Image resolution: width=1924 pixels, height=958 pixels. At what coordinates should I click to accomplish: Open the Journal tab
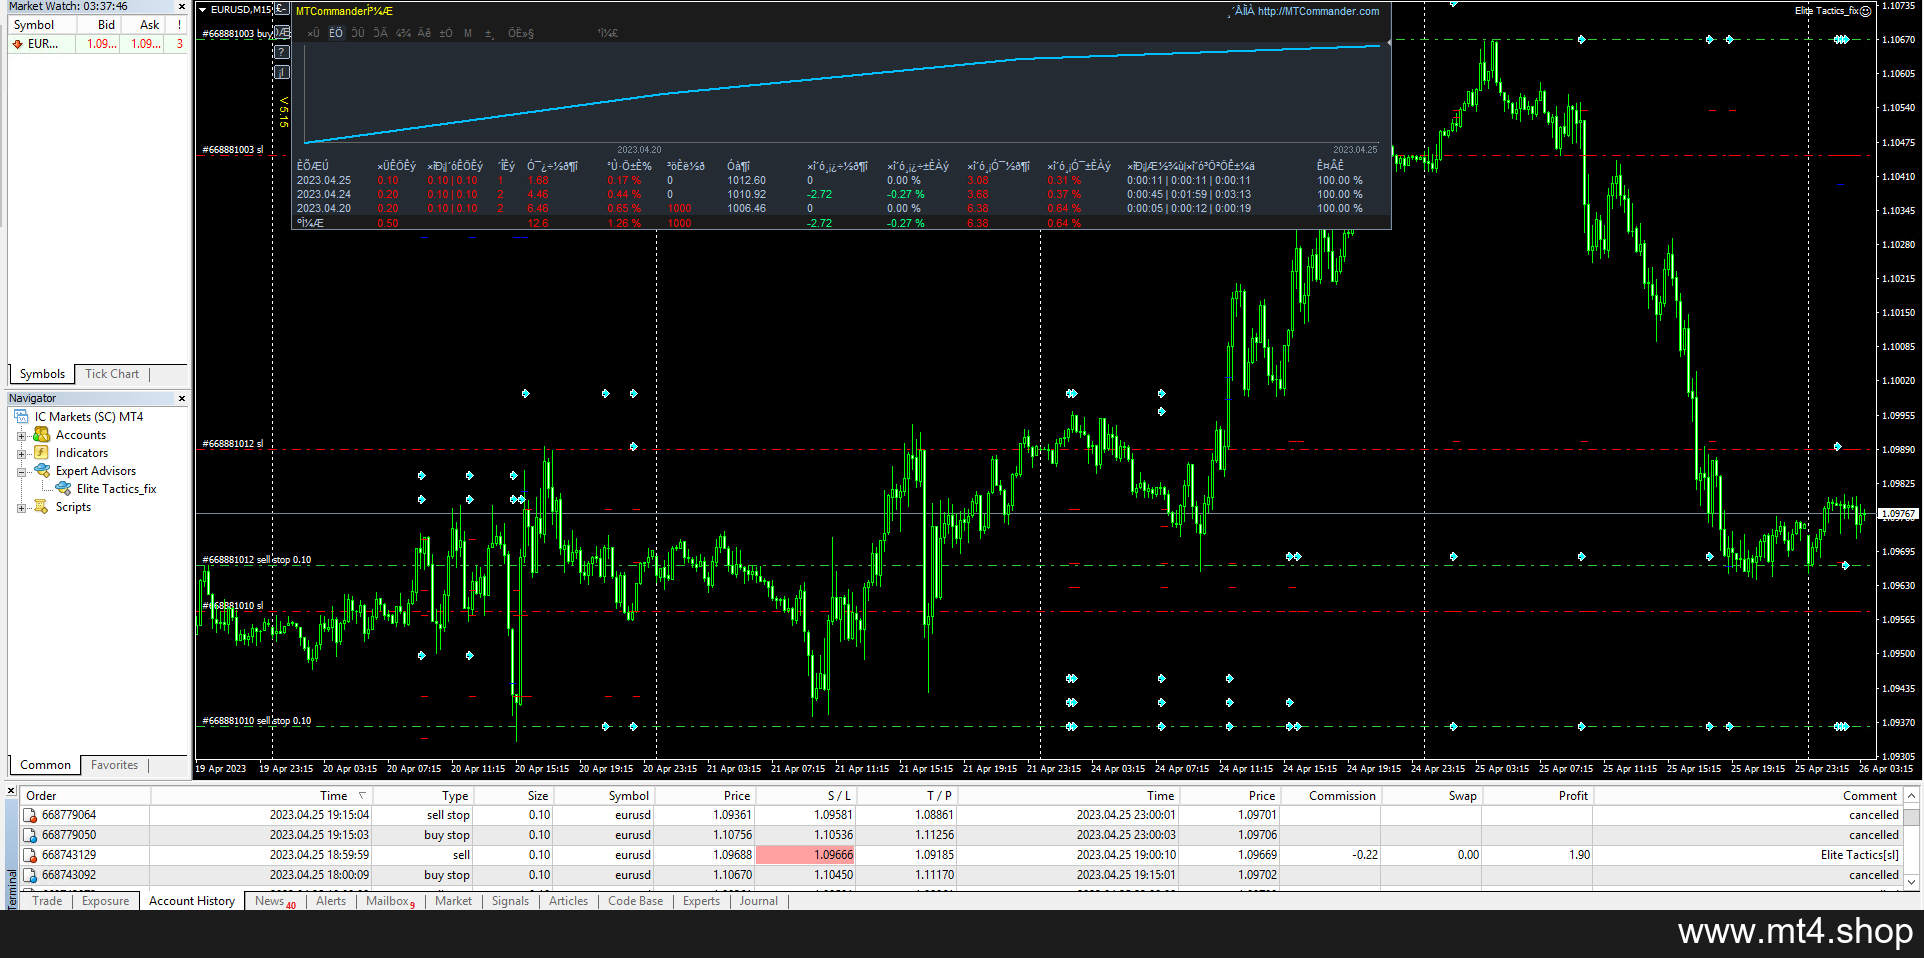pos(758,901)
